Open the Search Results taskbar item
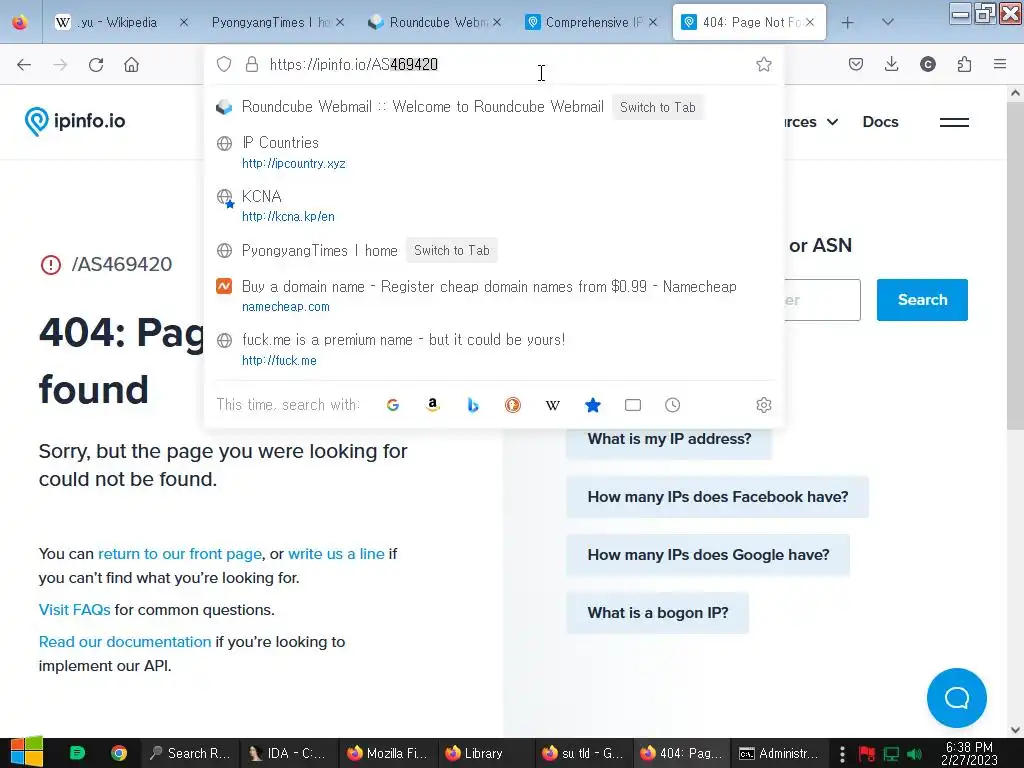Viewport: 1024px width, 768px height. point(189,753)
